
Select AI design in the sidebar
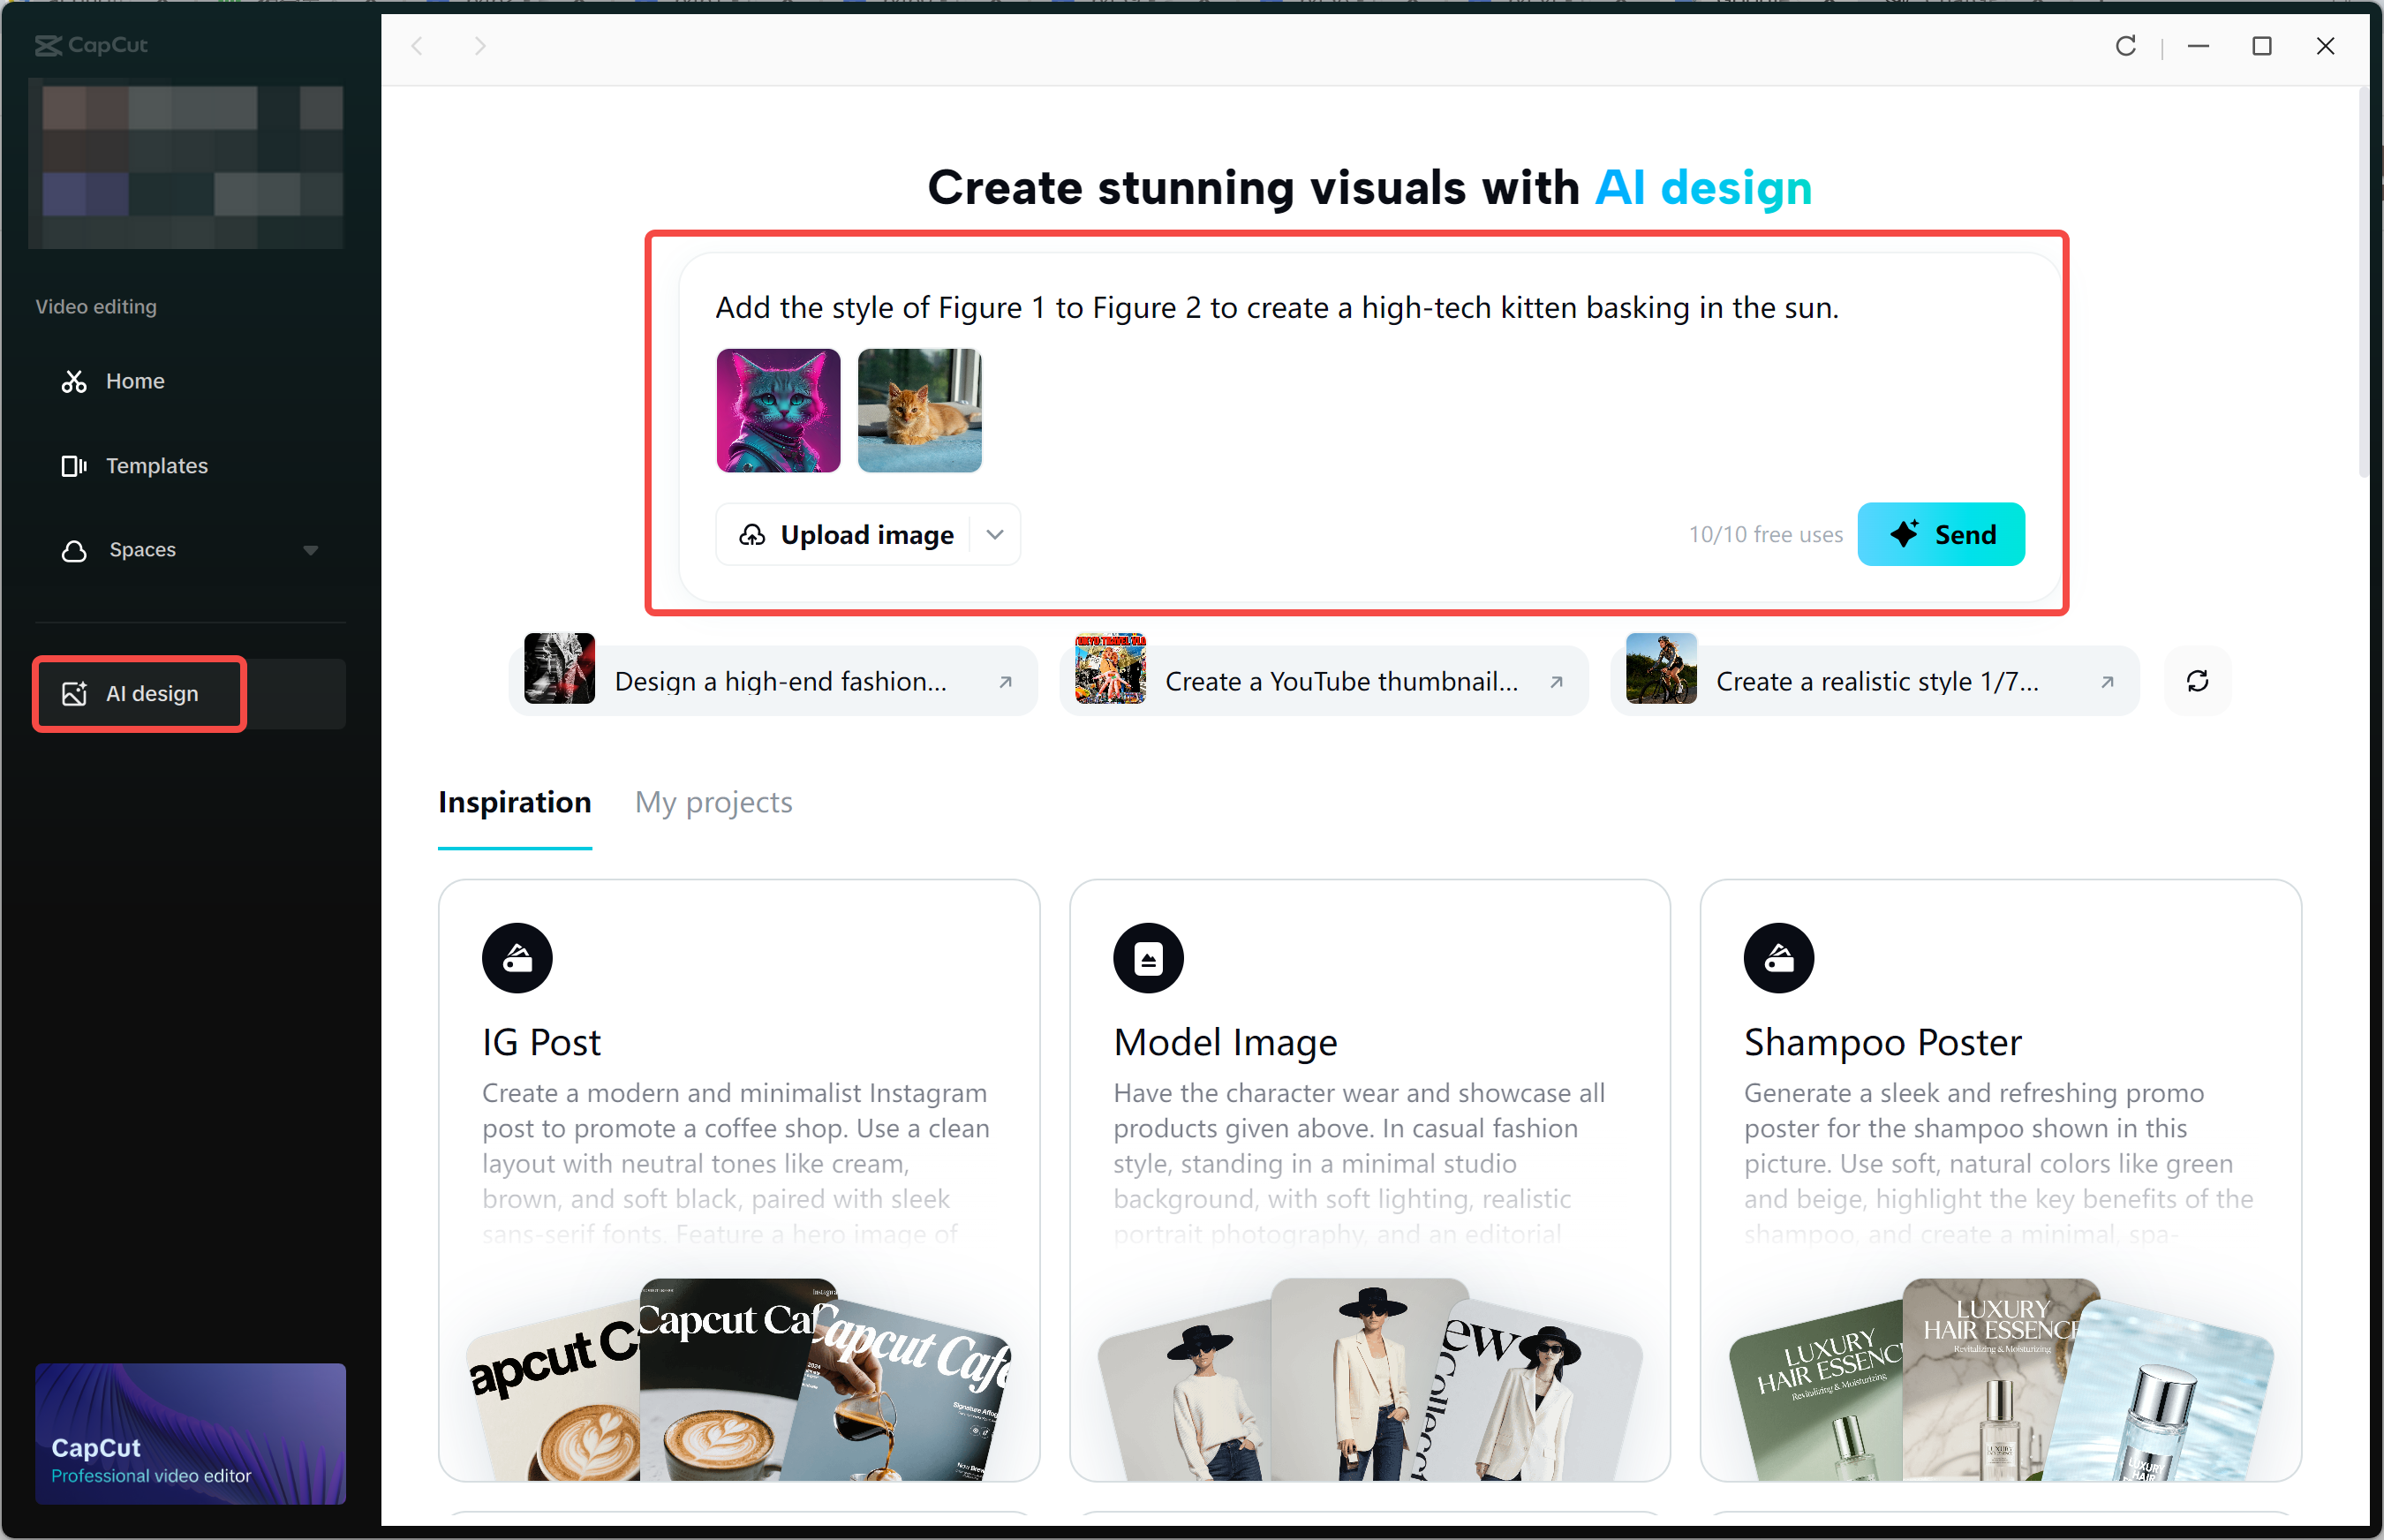(151, 694)
